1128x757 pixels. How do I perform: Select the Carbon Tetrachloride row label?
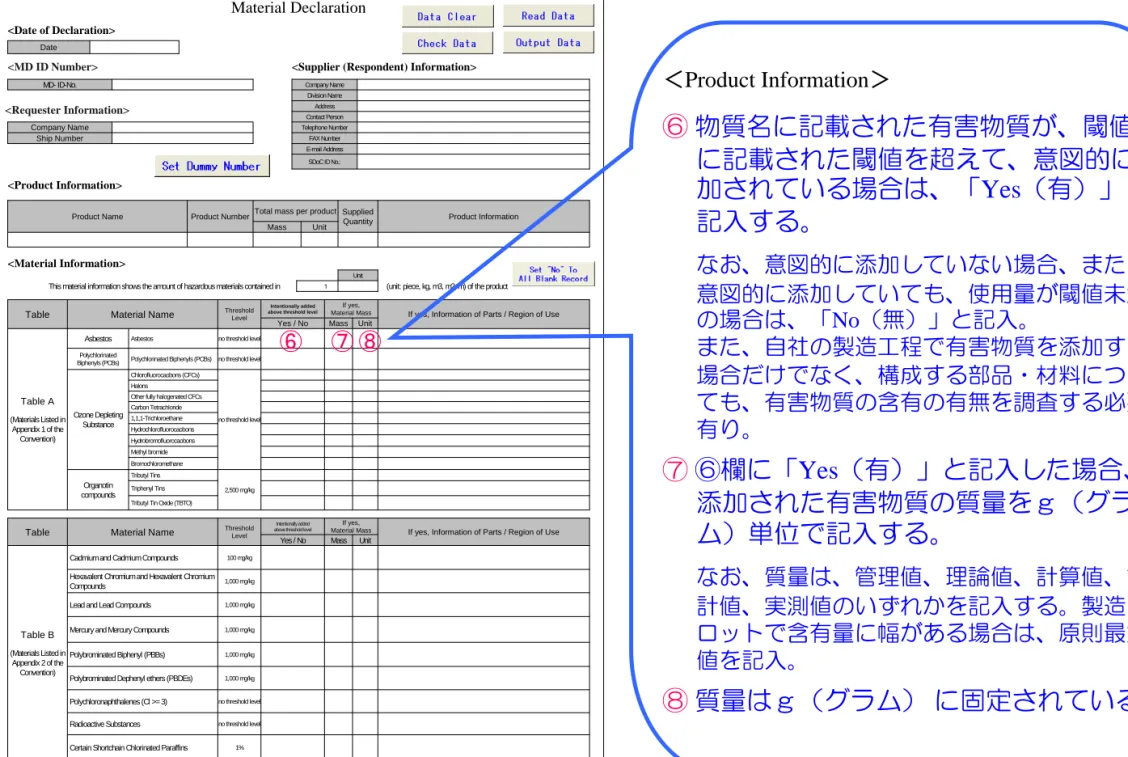coord(173,408)
